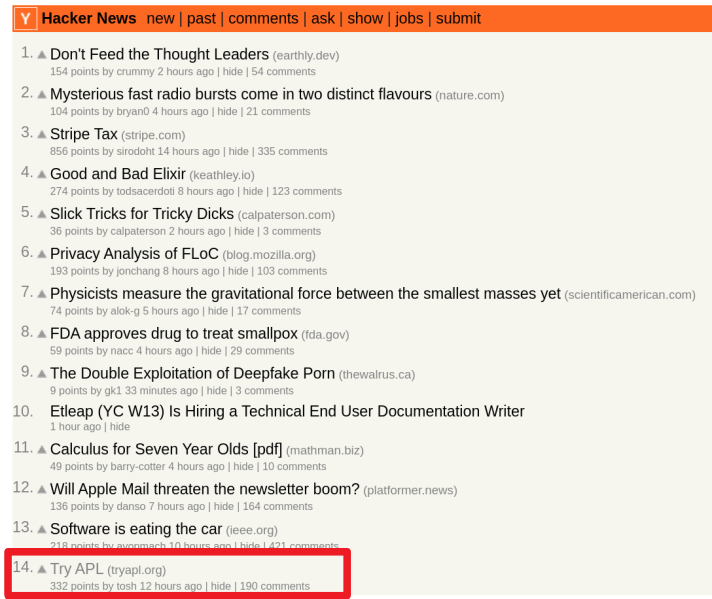Open the 'past' section
This screenshot has height=599, width=712.
(x=201, y=19)
